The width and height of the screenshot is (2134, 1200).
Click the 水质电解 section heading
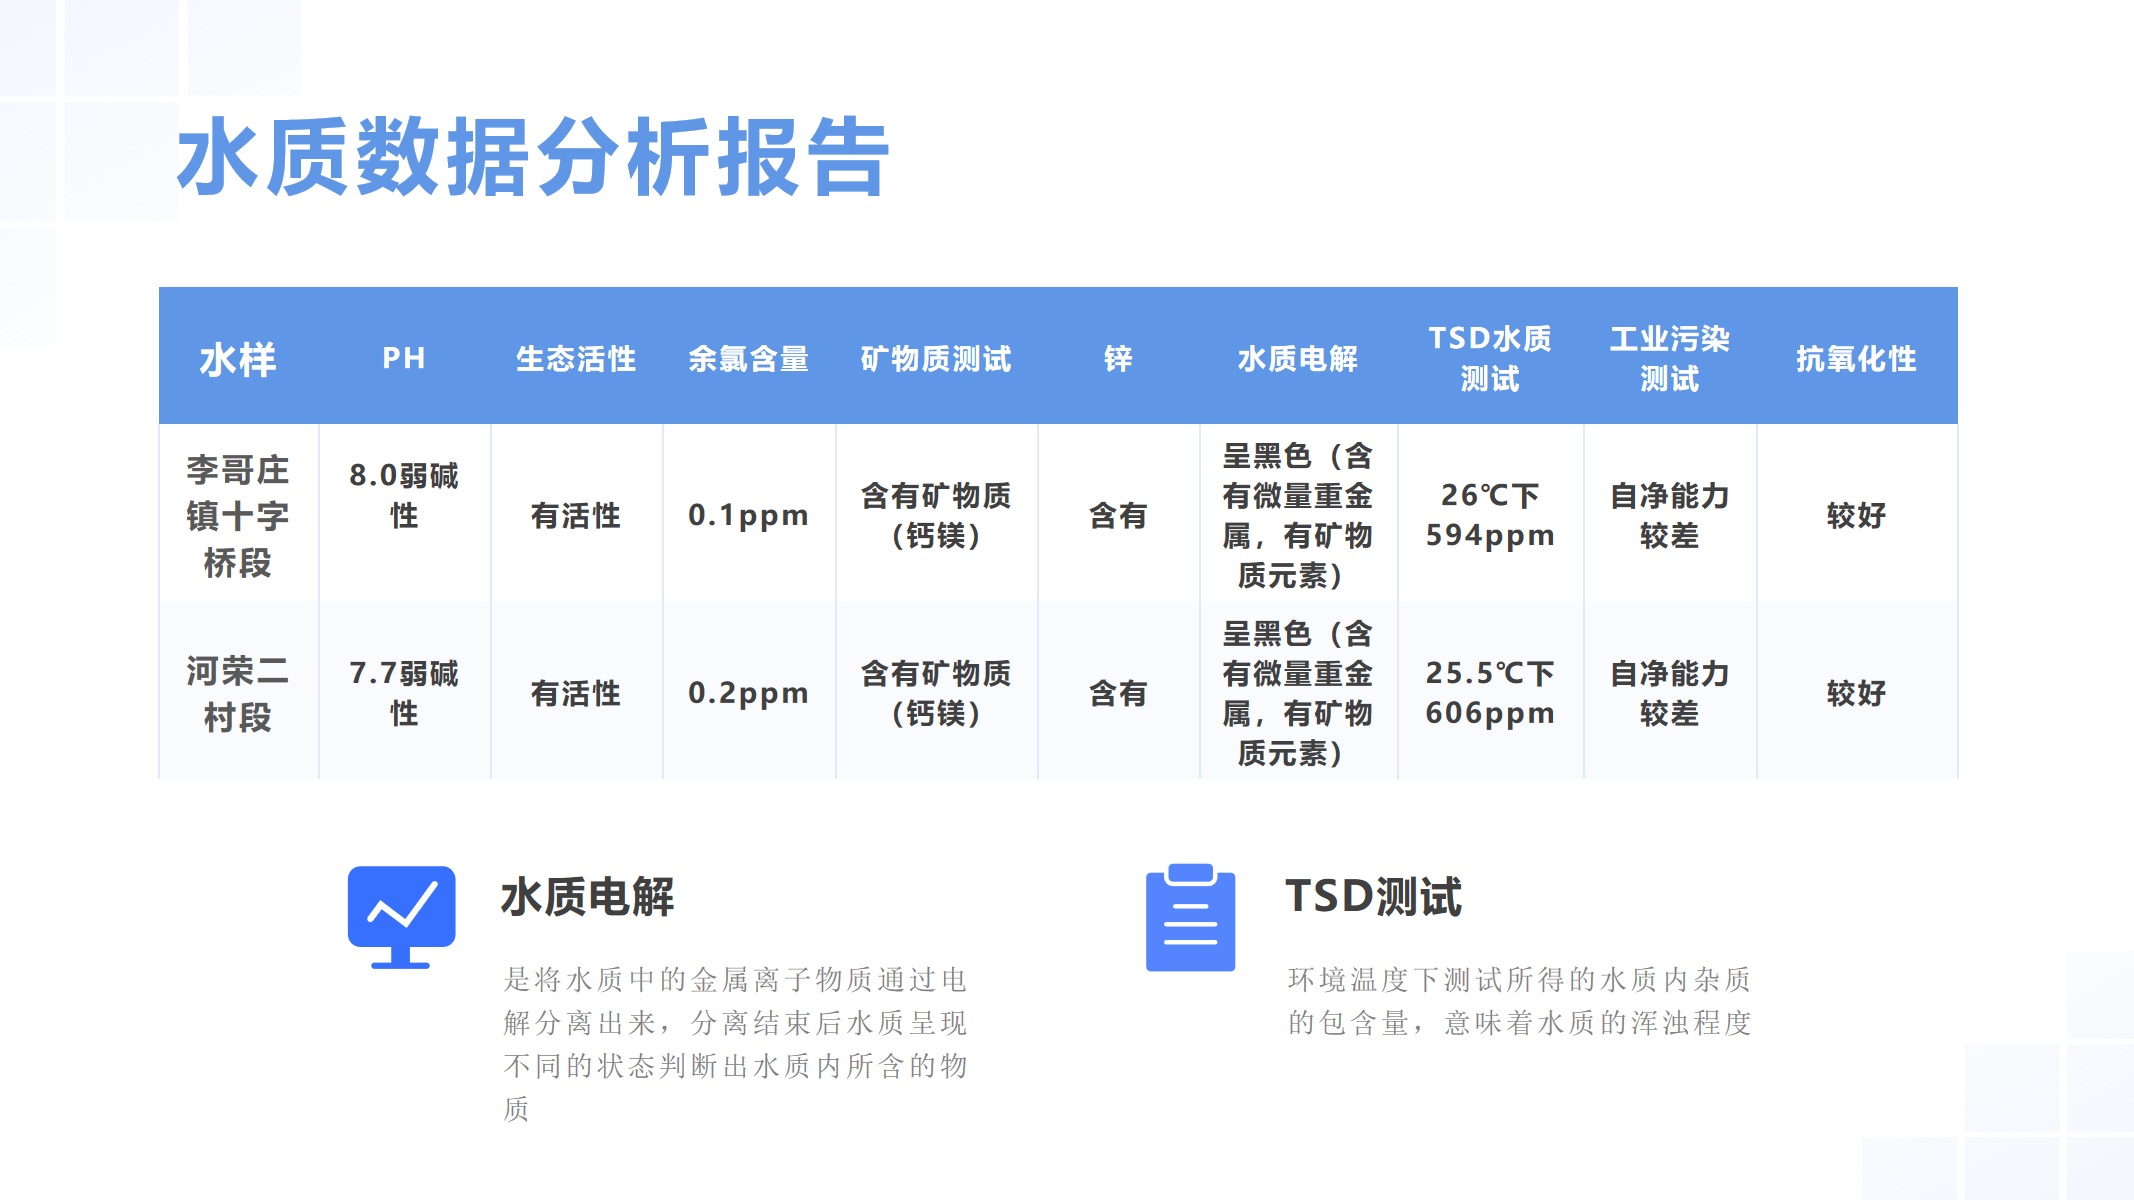(x=587, y=897)
